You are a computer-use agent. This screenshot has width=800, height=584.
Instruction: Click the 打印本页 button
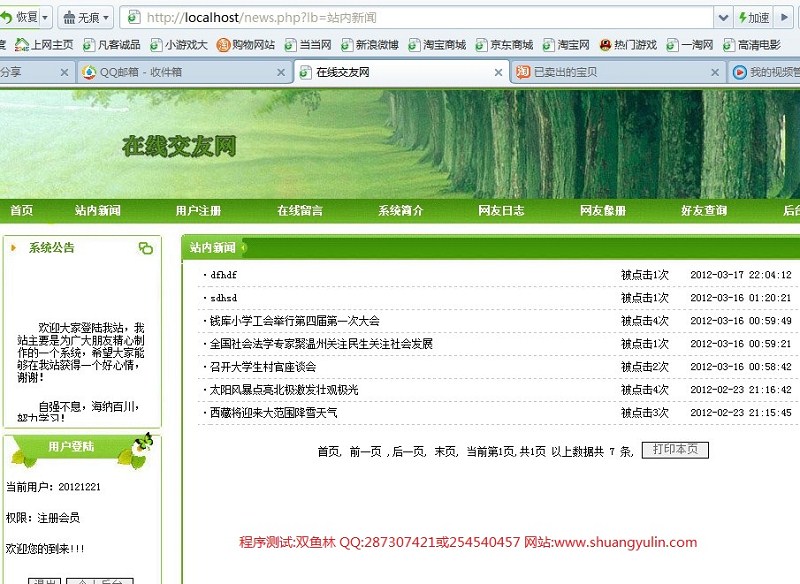pos(675,450)
